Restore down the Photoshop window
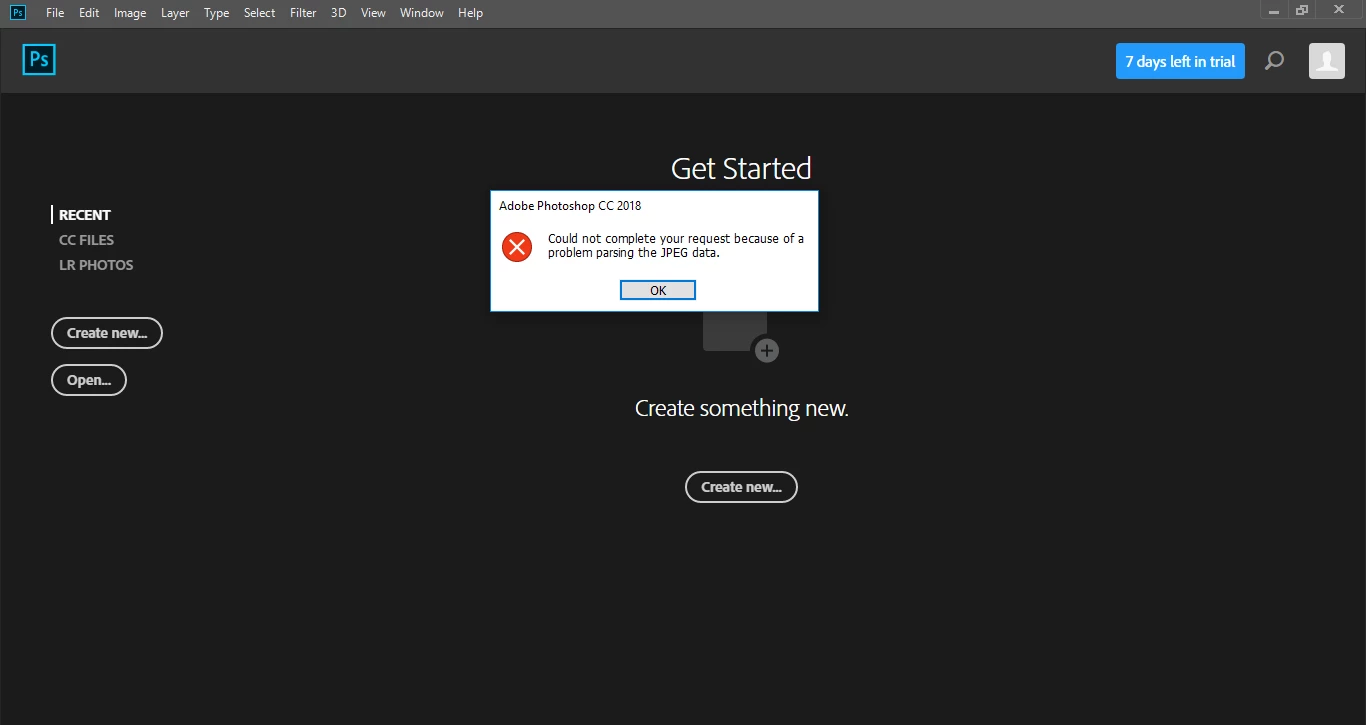 (x=1302, y=9)
